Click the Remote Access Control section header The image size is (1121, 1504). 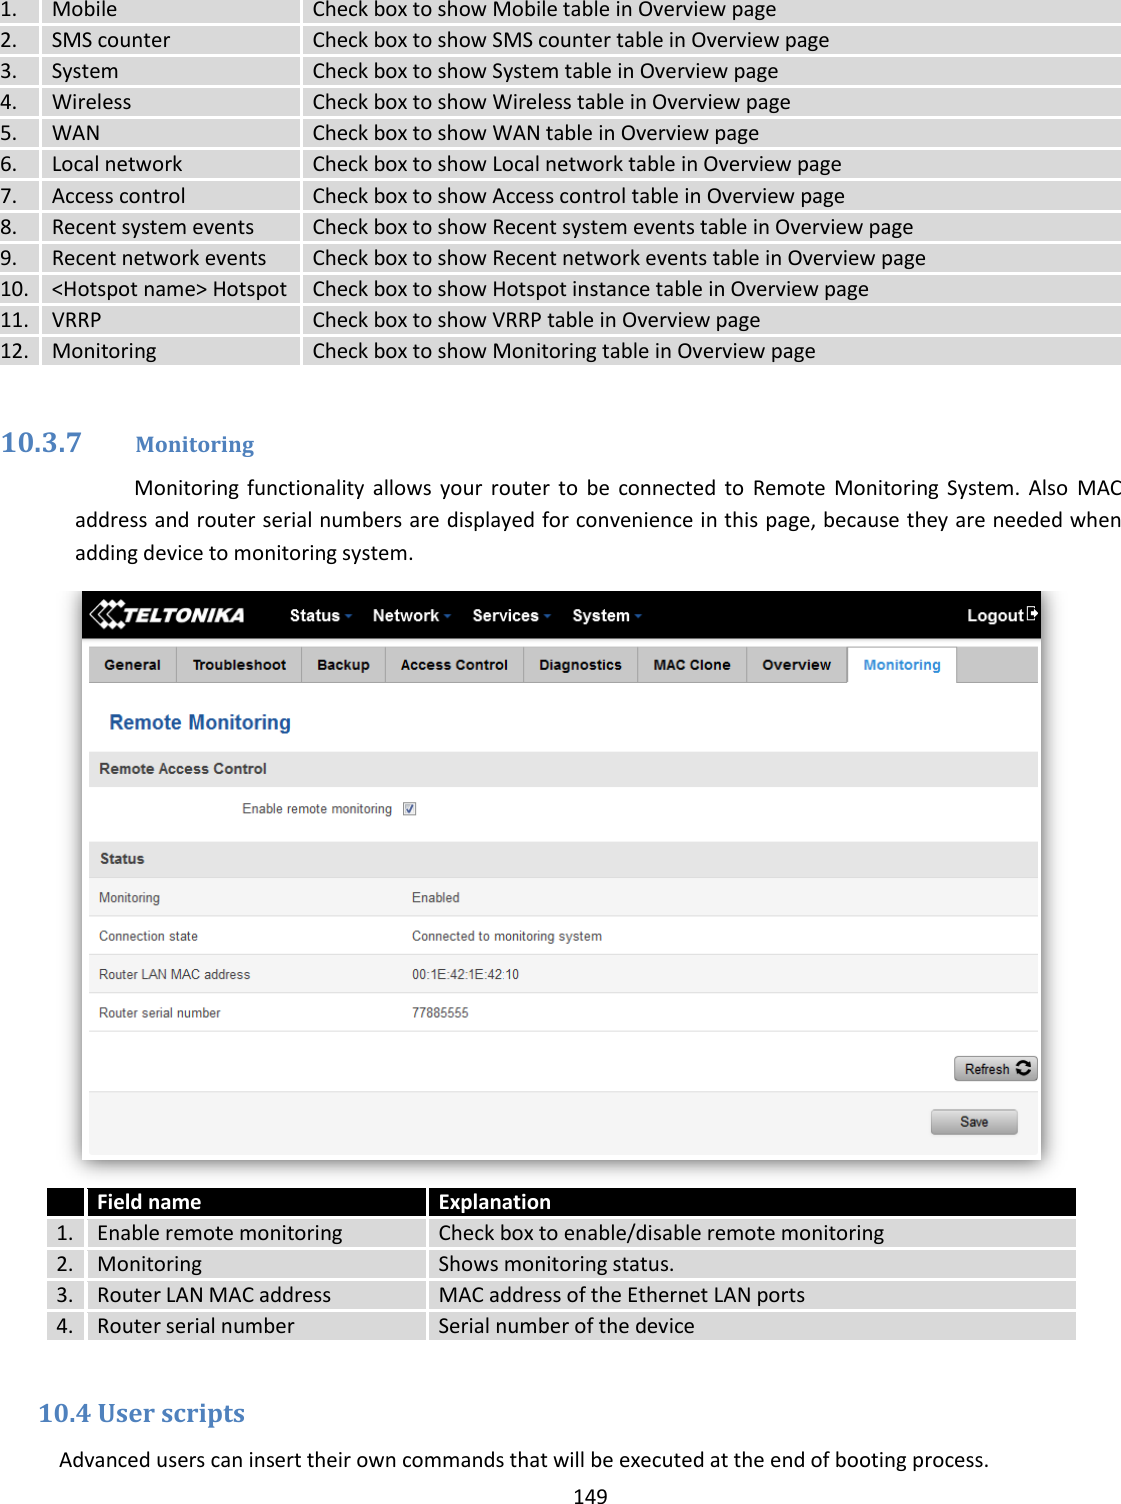(x=183, y=768)
